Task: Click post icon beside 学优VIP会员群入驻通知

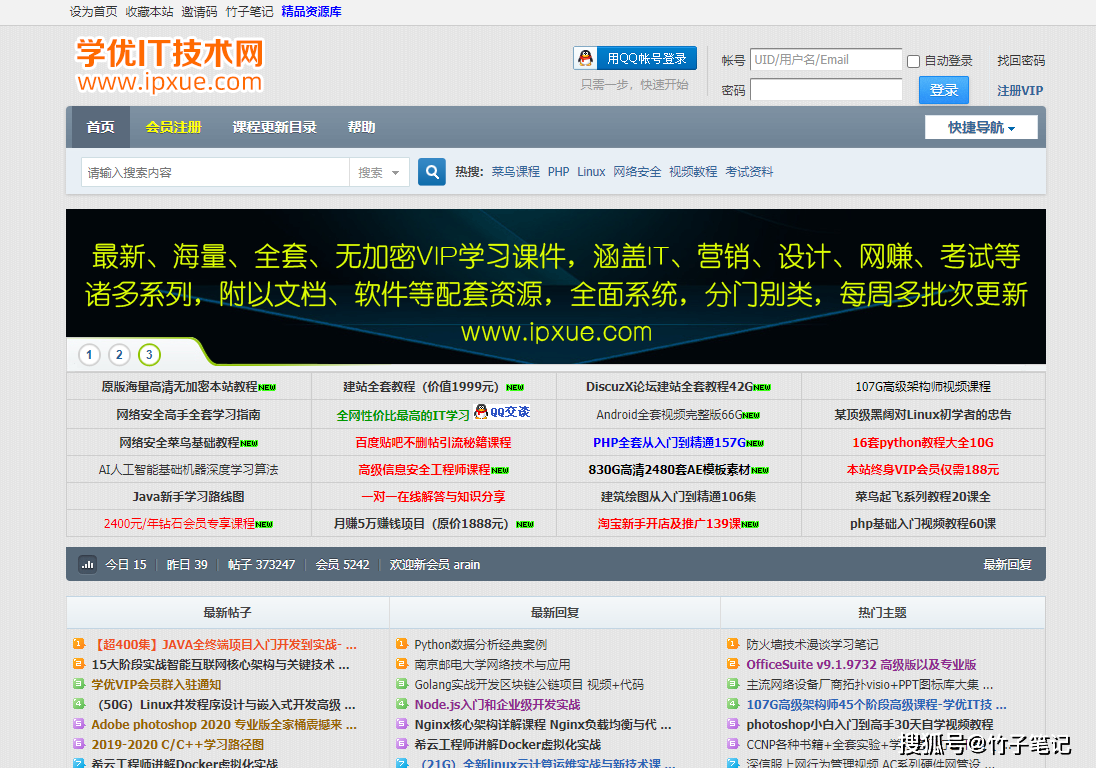Action: 79,685
